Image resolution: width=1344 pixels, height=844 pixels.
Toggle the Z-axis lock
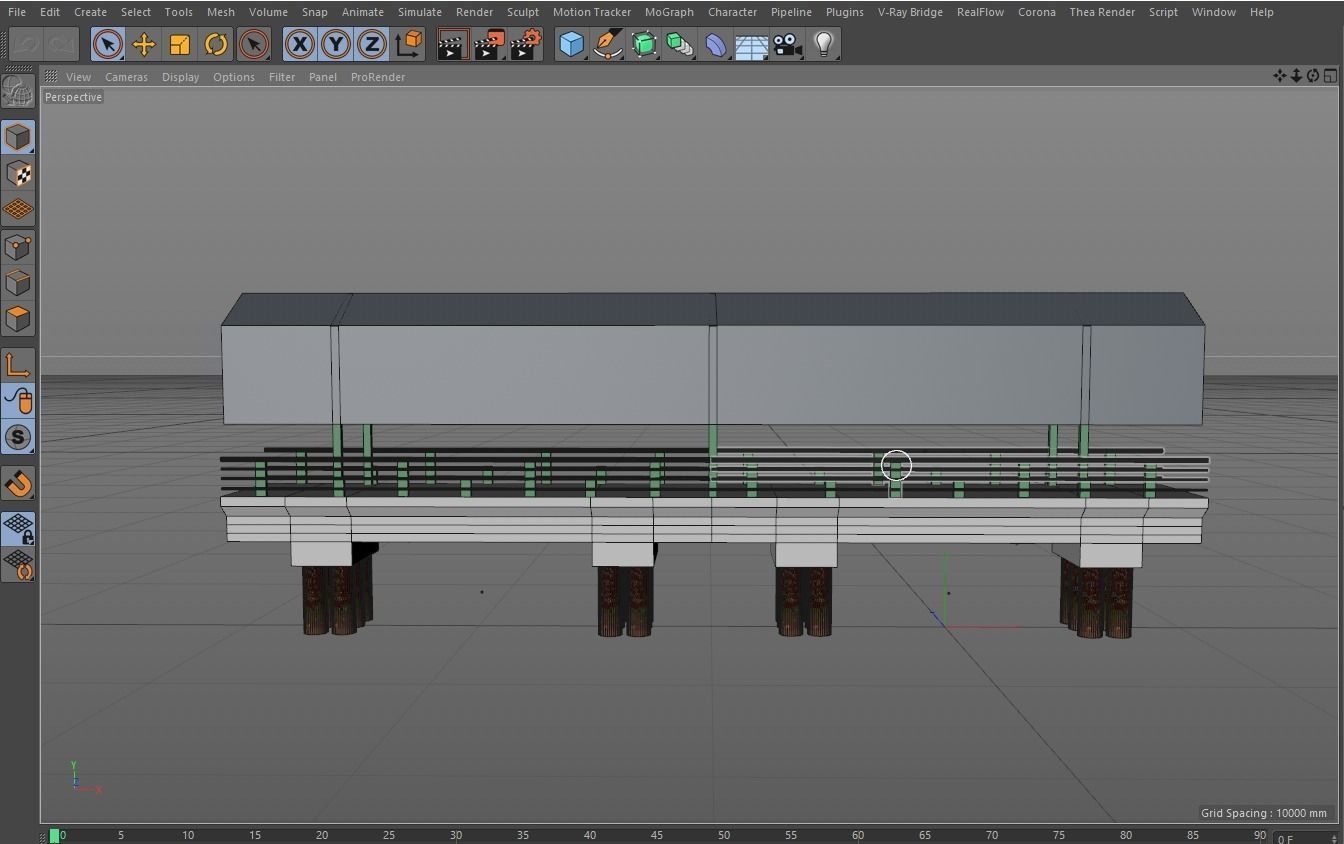click(372, 44)
